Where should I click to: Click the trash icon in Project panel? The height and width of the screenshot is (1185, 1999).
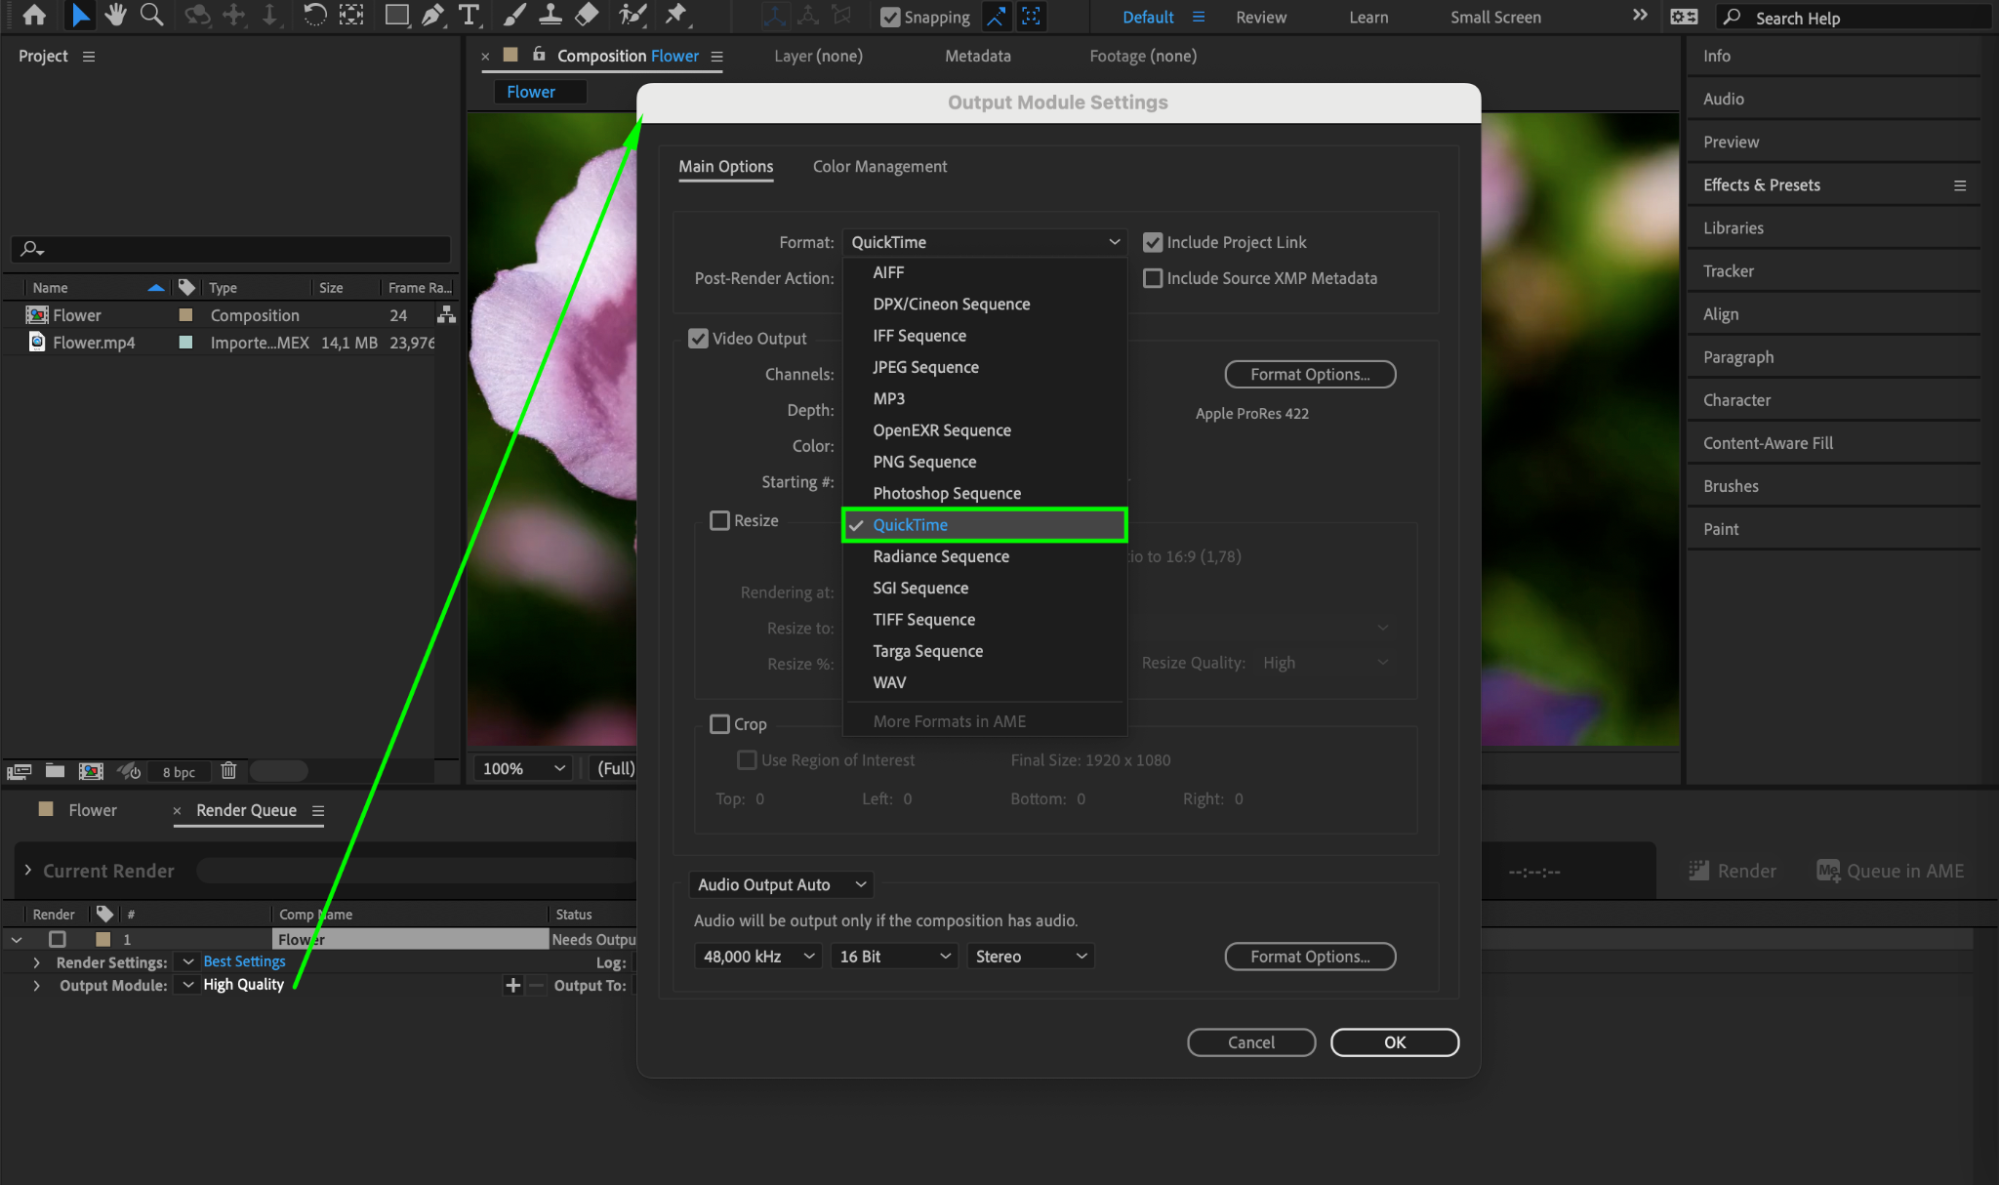point(228,771)
